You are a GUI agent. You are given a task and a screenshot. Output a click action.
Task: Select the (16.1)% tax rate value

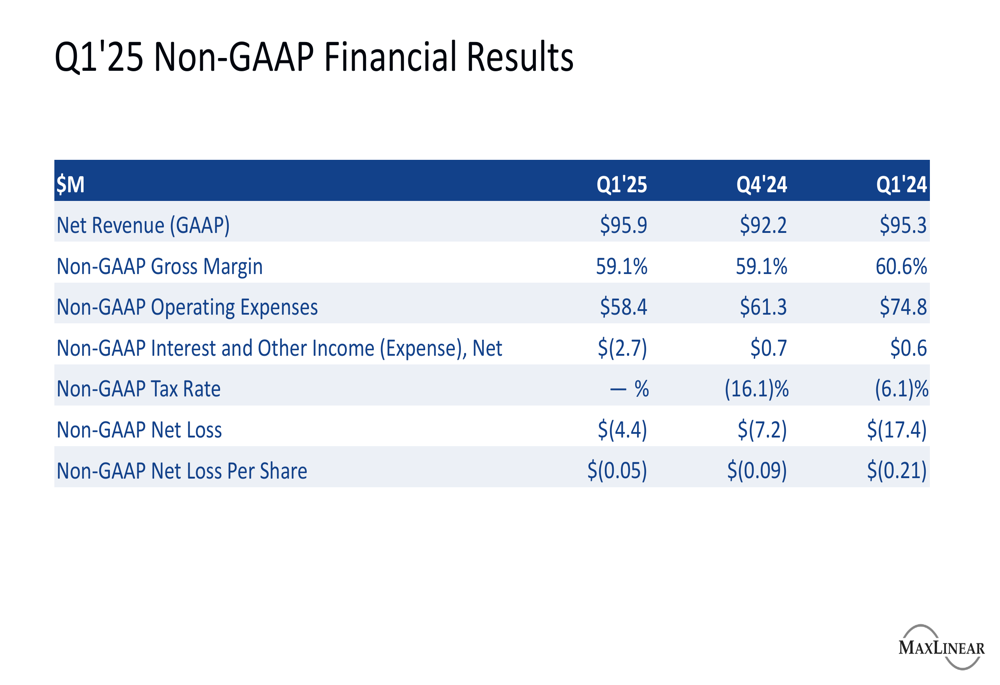(756, 389)
